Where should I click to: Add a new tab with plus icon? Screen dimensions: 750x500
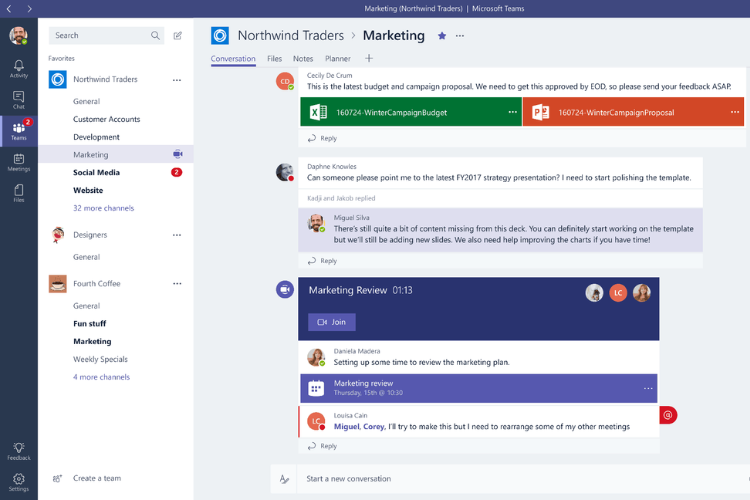(x=369, y=58)
